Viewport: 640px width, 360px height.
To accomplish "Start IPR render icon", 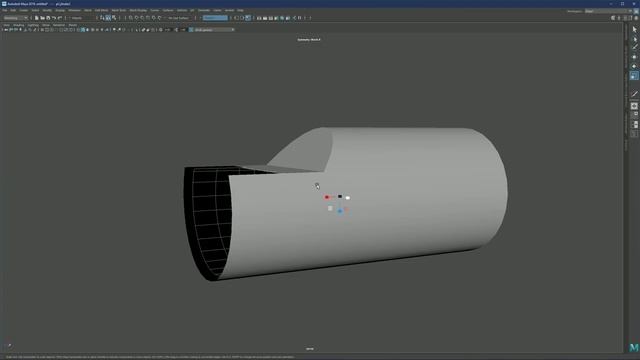I will (x=271, y=18).
